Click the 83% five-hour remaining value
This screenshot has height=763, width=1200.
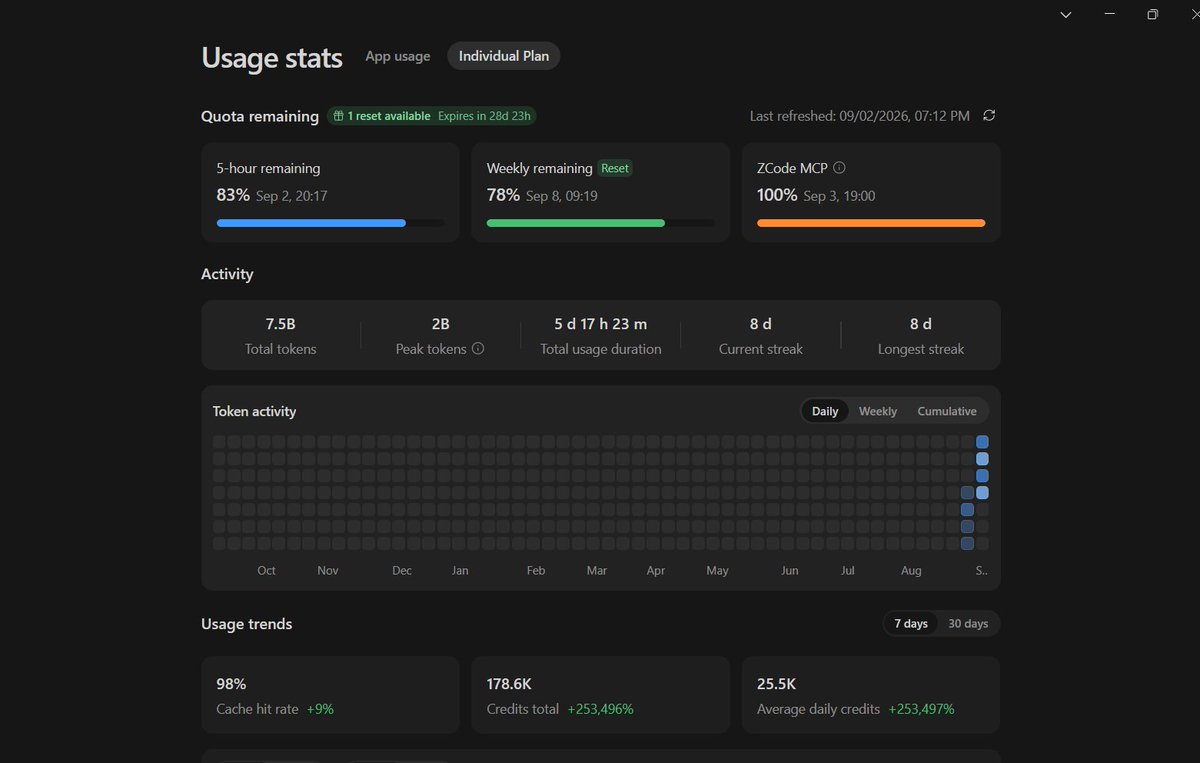tap(233, 195)
